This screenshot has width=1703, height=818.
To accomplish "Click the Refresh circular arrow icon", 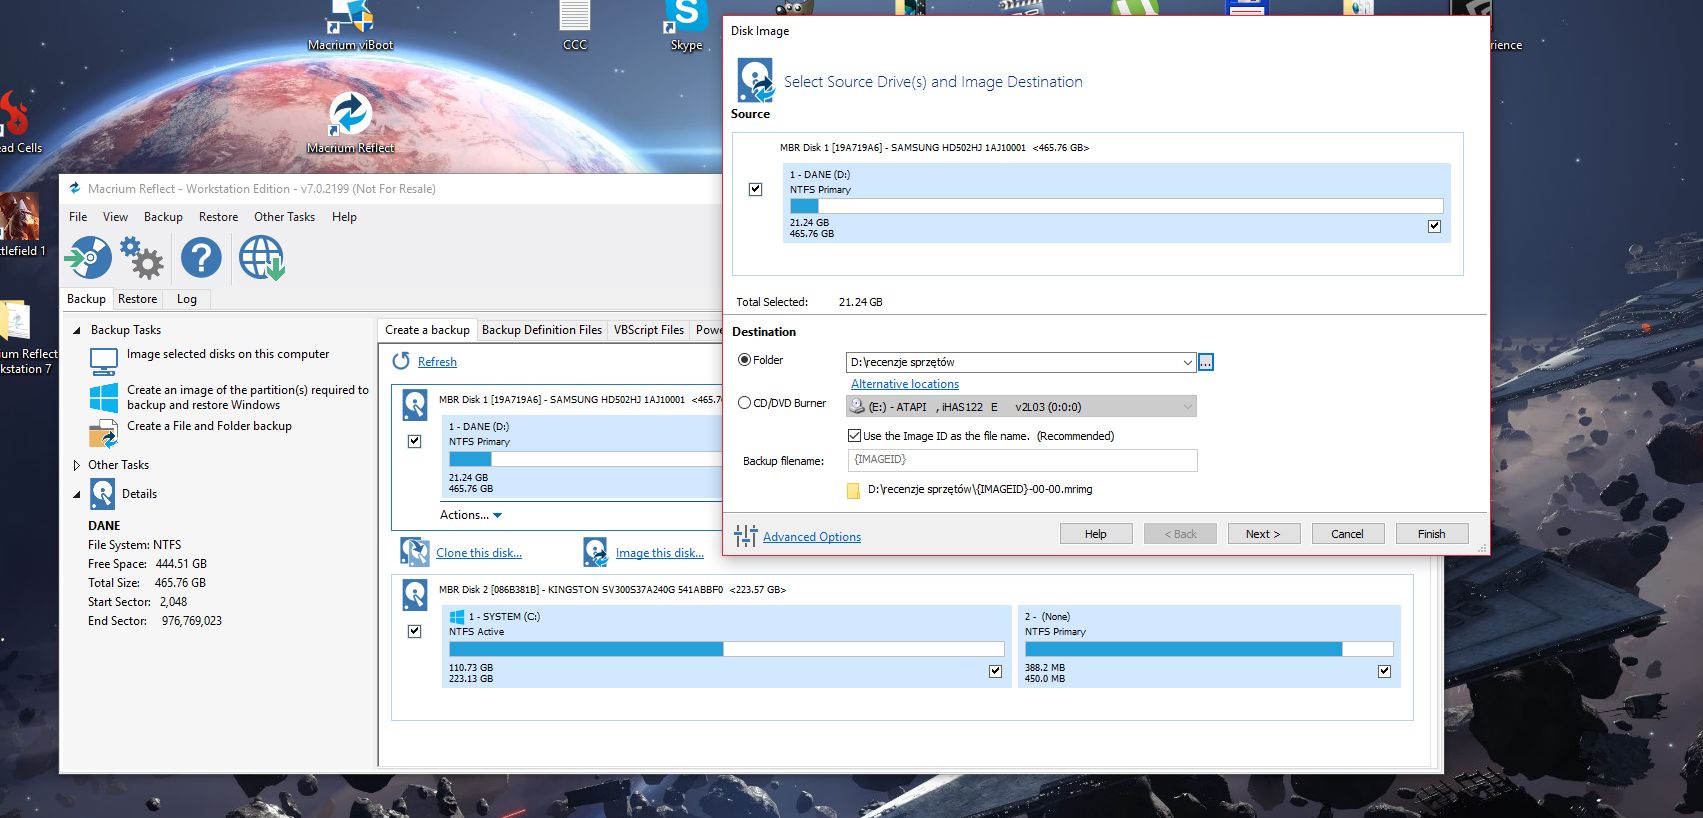I will tap(401, 361).
